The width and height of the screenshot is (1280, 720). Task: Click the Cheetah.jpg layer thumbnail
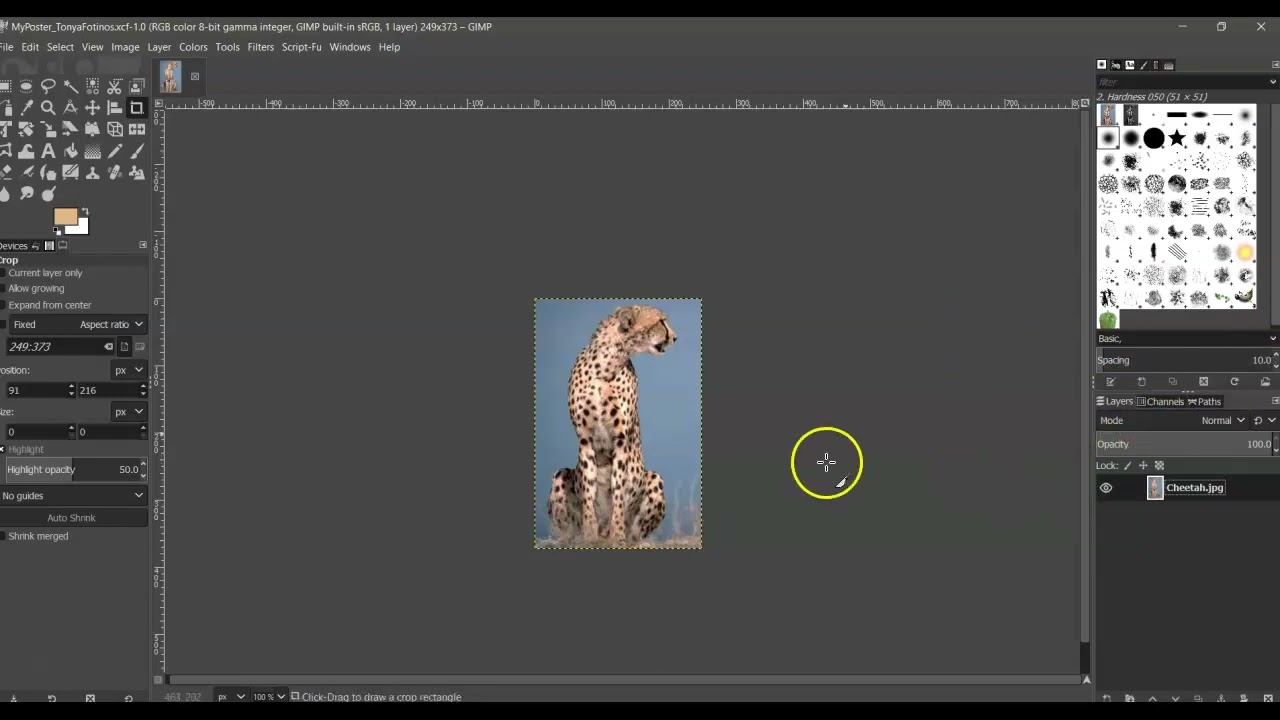1155,488
